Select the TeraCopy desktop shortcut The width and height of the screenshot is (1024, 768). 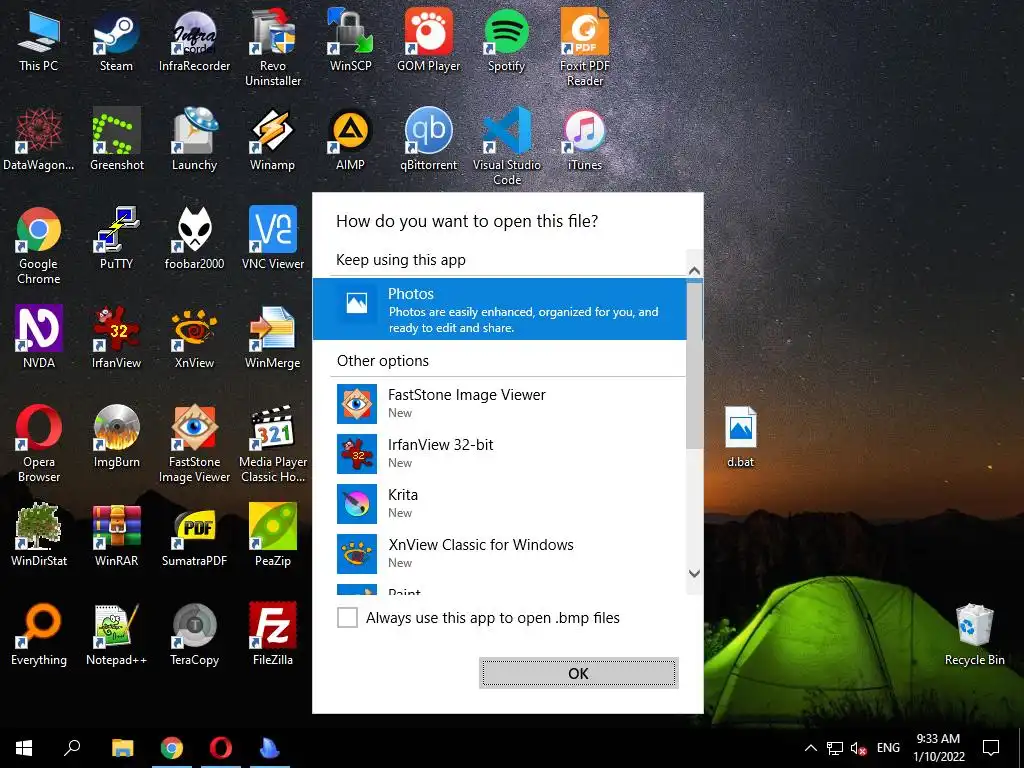click(195, 634)
